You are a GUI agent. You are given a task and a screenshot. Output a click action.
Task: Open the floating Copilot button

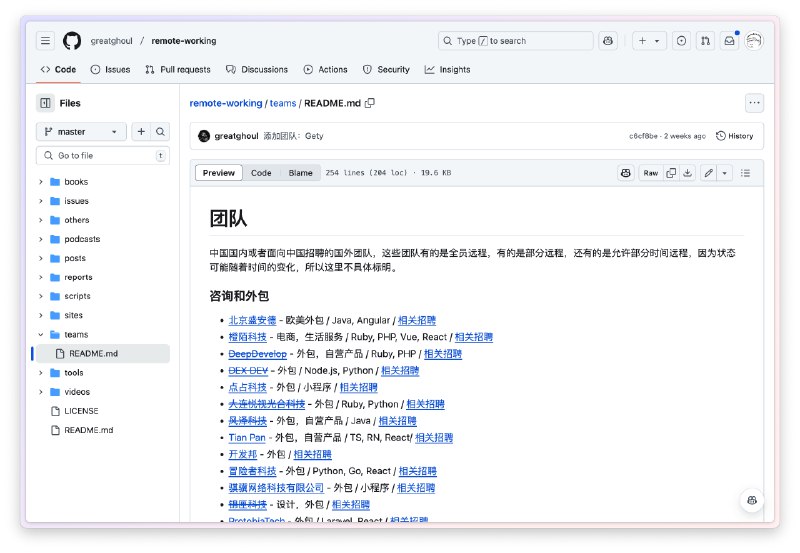[x=752, y=500]
